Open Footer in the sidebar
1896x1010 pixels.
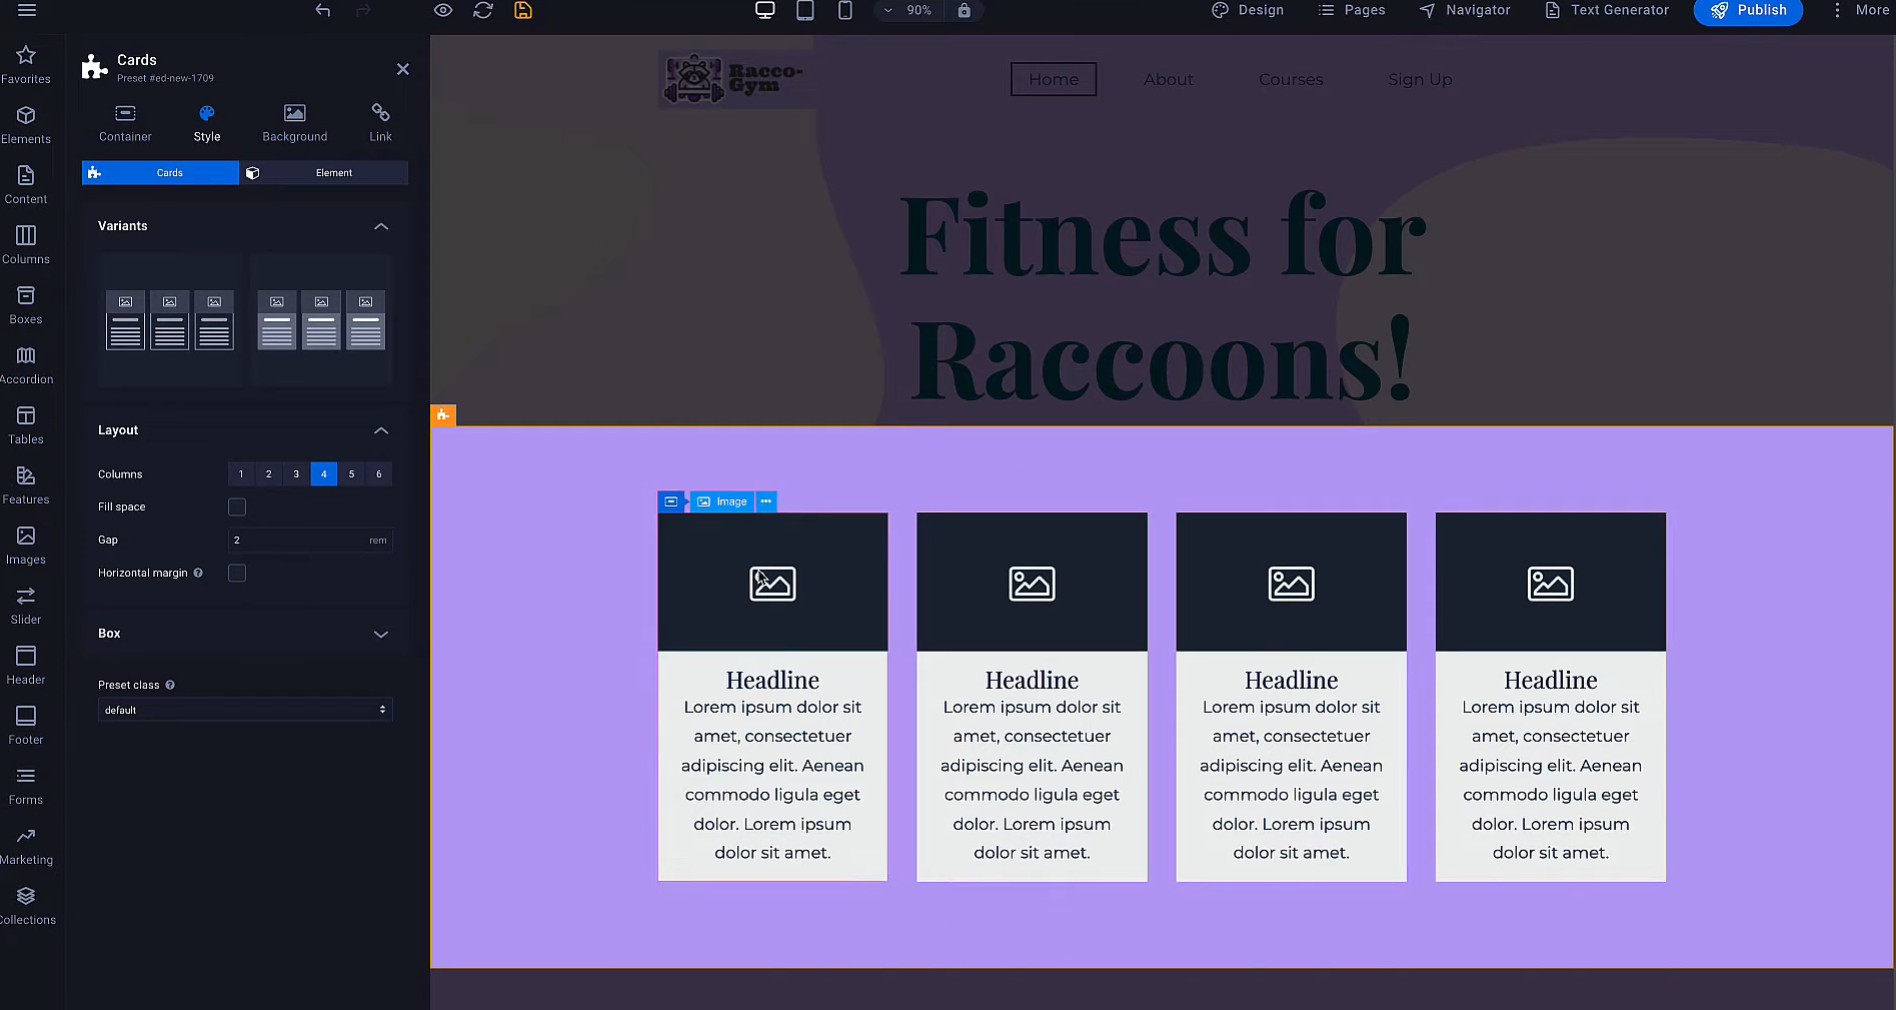point(26,726)
